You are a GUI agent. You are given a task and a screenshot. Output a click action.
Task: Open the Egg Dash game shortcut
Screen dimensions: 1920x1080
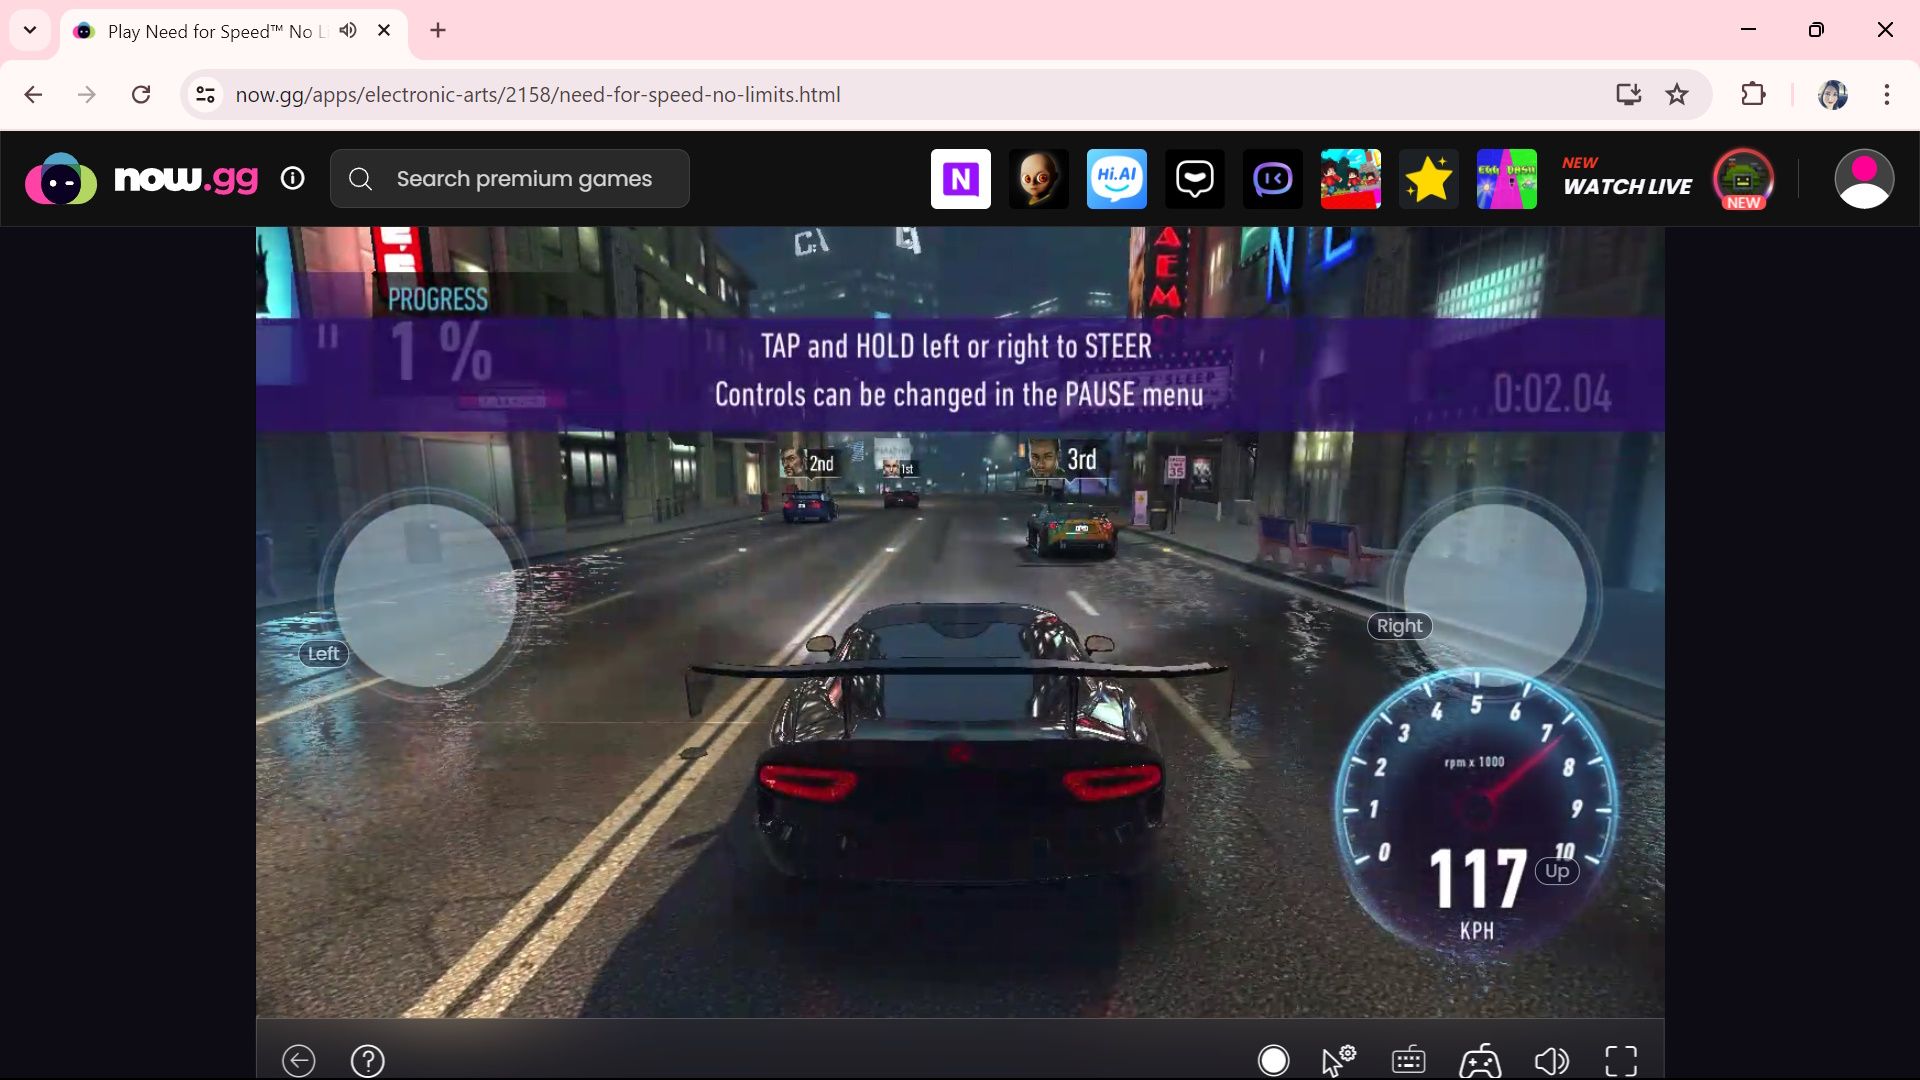pyautogui.click(x=1506, y=179)
